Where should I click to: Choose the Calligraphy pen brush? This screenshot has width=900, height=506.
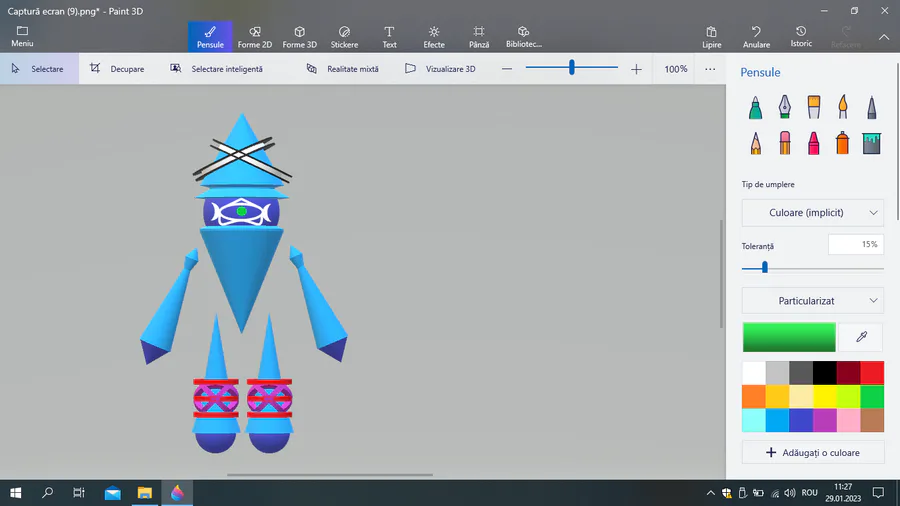(785, 107)
